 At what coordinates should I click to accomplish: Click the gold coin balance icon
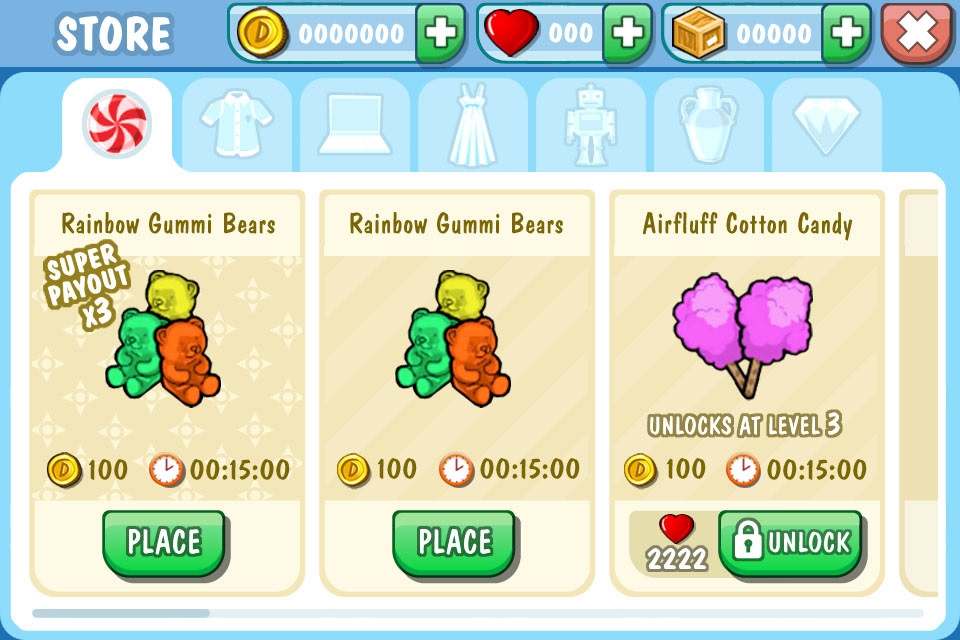(x=263, y=32)
